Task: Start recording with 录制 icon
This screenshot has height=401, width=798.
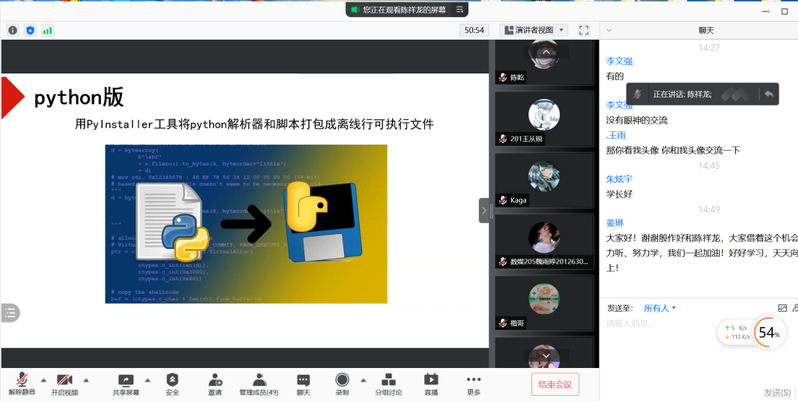Action: pos(342,379)
